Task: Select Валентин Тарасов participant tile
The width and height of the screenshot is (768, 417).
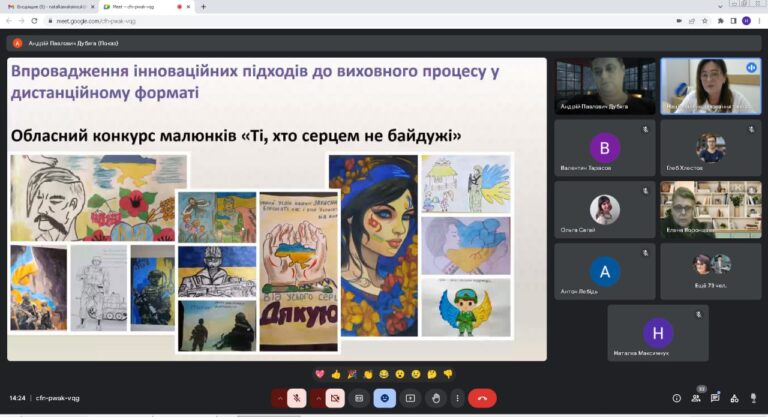Action: [605, 148]
